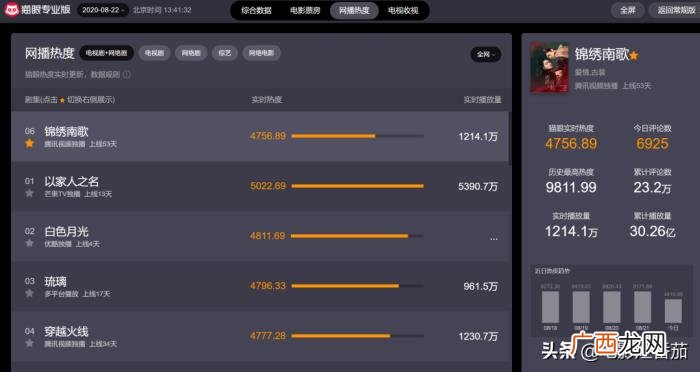The image size is (700, 372).
Task: Select the 电视剧+网络剧 filter
Action: 107,53
